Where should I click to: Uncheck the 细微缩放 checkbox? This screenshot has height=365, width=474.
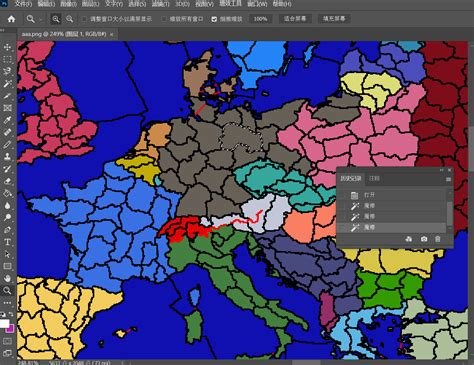214,19
